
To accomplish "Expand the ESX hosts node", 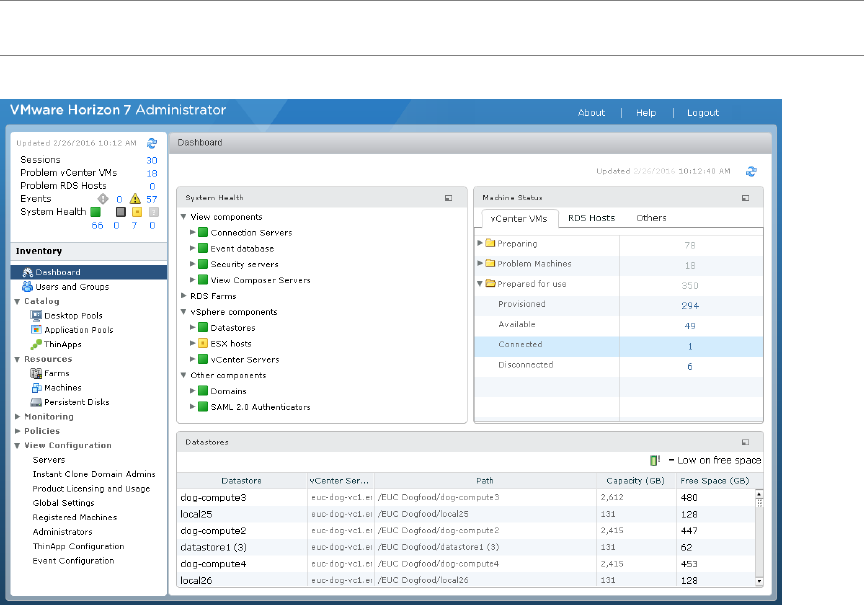I will (193, 343).
